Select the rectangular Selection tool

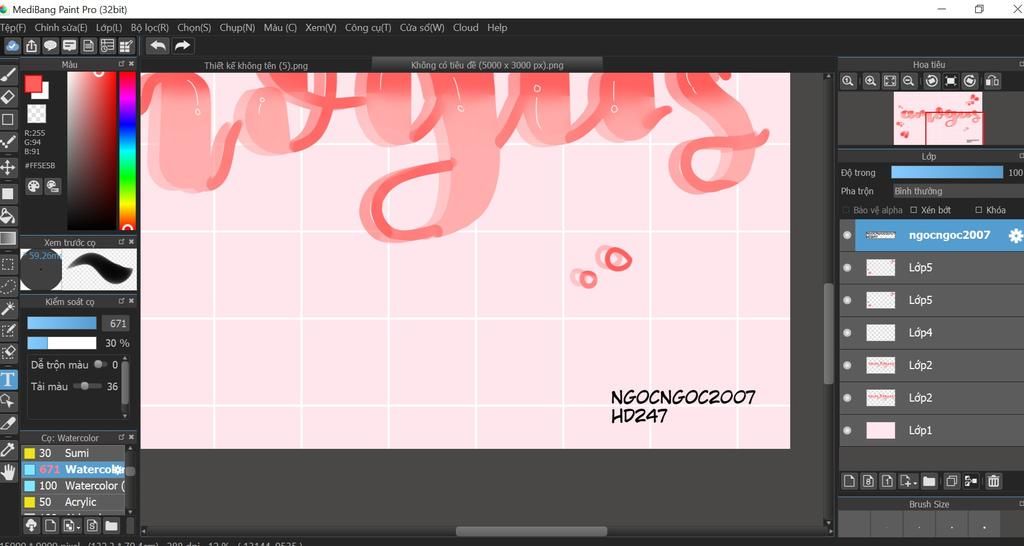tap(8, 264)
